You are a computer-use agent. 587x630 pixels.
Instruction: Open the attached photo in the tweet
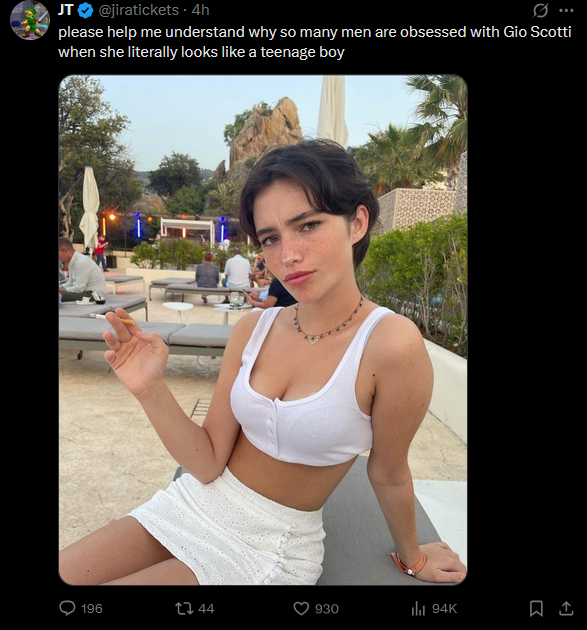click(x=263, y=329)
